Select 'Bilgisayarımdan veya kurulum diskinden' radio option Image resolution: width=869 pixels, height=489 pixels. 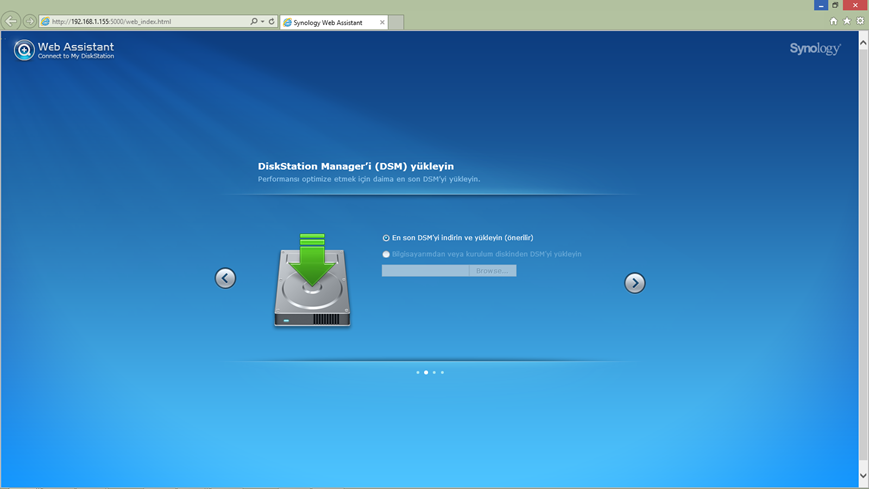coord(386,254)
